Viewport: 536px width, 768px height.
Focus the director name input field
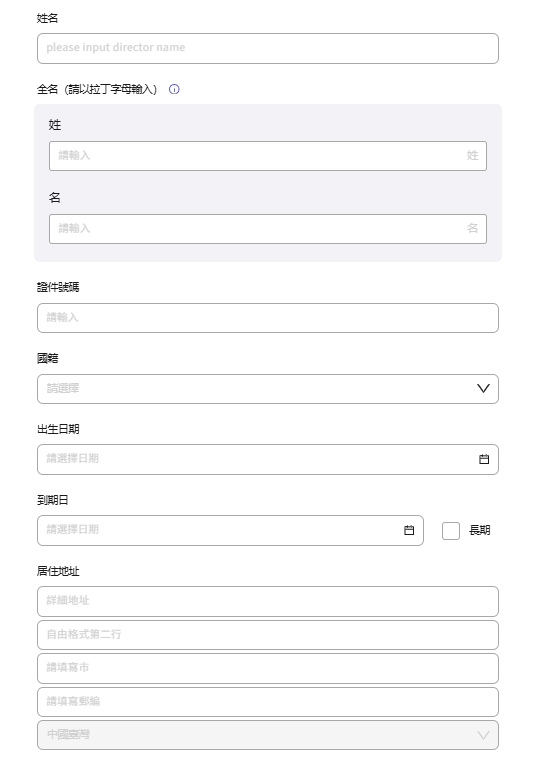[x=268, y=48]
